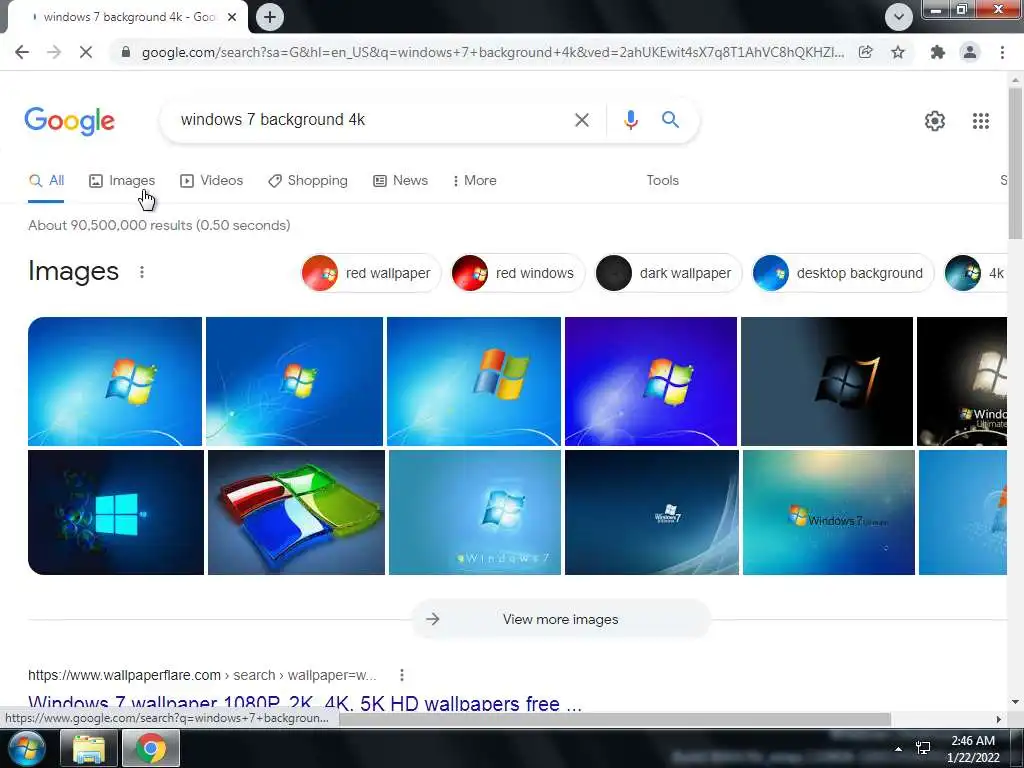Viewport: 1024px width, 768px height.
Task: Open the clock showing 2:46 AM
Action: click(x=973, y=749)
